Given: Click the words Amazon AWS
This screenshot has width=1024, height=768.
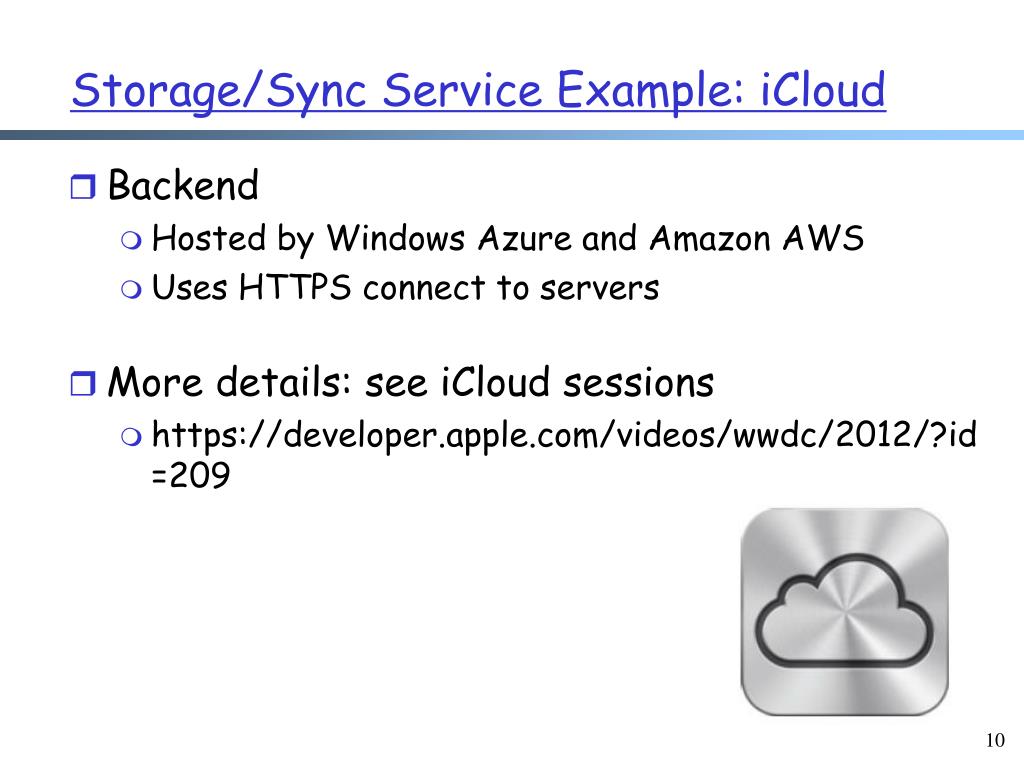Looking at the screenshot, I should pos(757,238).
